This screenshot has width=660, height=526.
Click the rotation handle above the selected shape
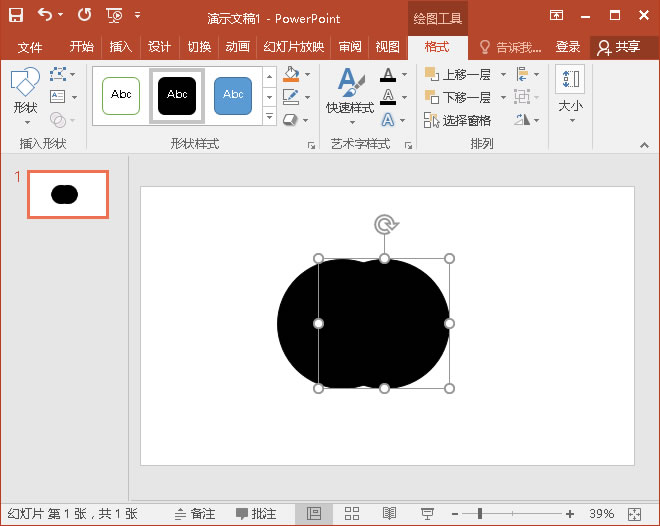(384, 224)
